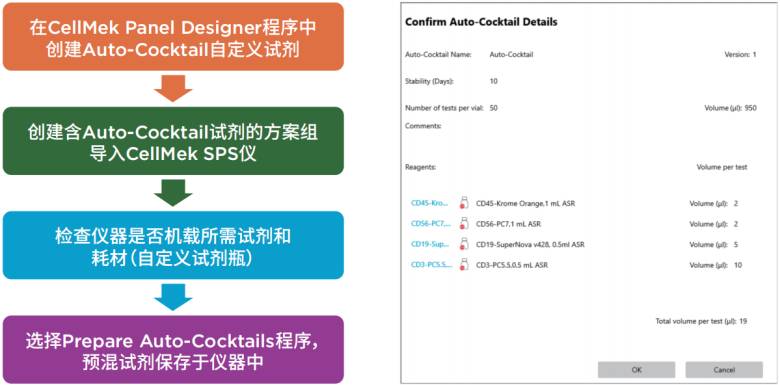Click the 'Total volume per test (µl): 19' text

(701, 321)
